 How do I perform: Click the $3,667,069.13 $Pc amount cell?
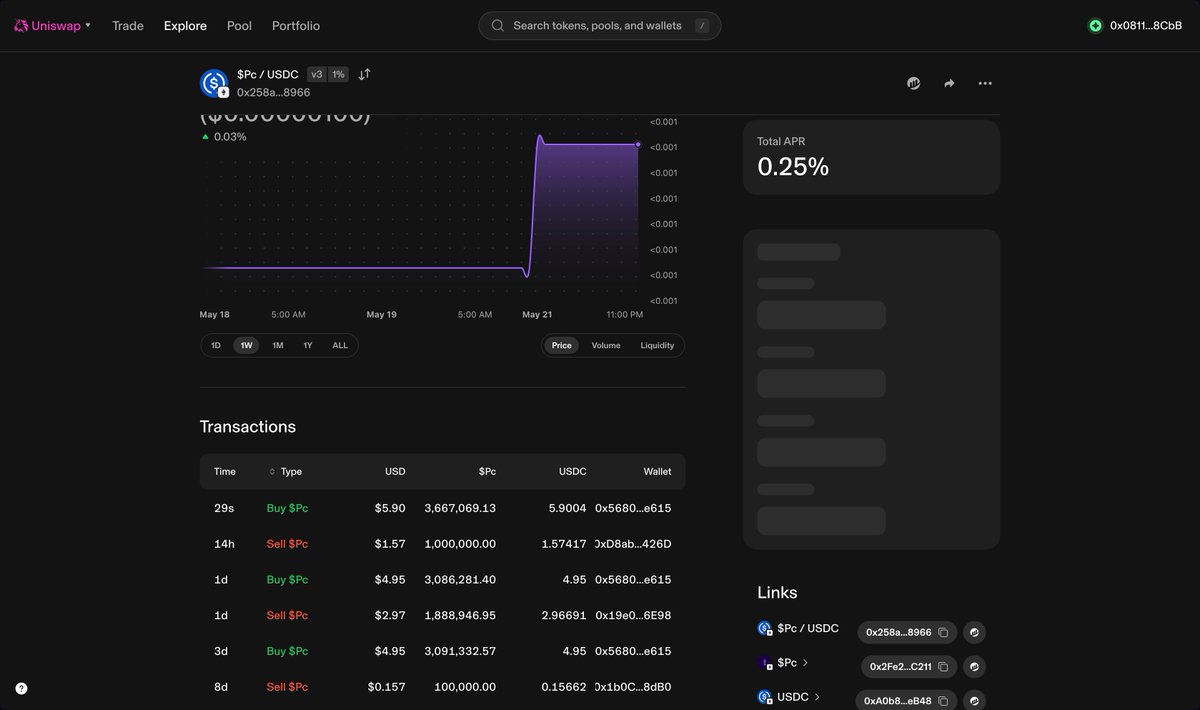click(x=460, y=508)
